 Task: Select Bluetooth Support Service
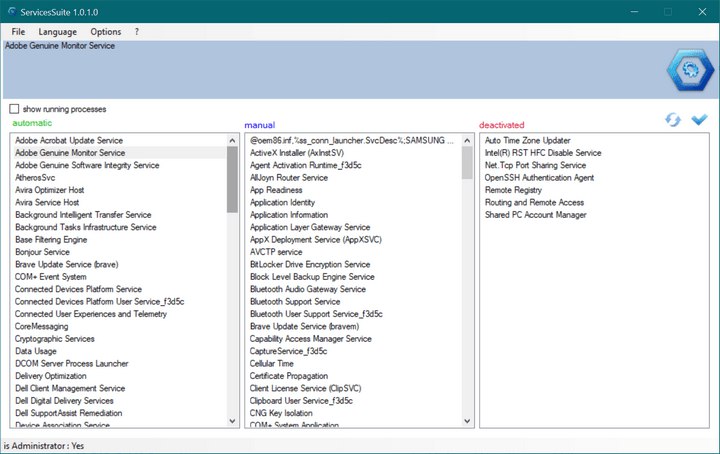pyautogui.click(x=295, y=302)
